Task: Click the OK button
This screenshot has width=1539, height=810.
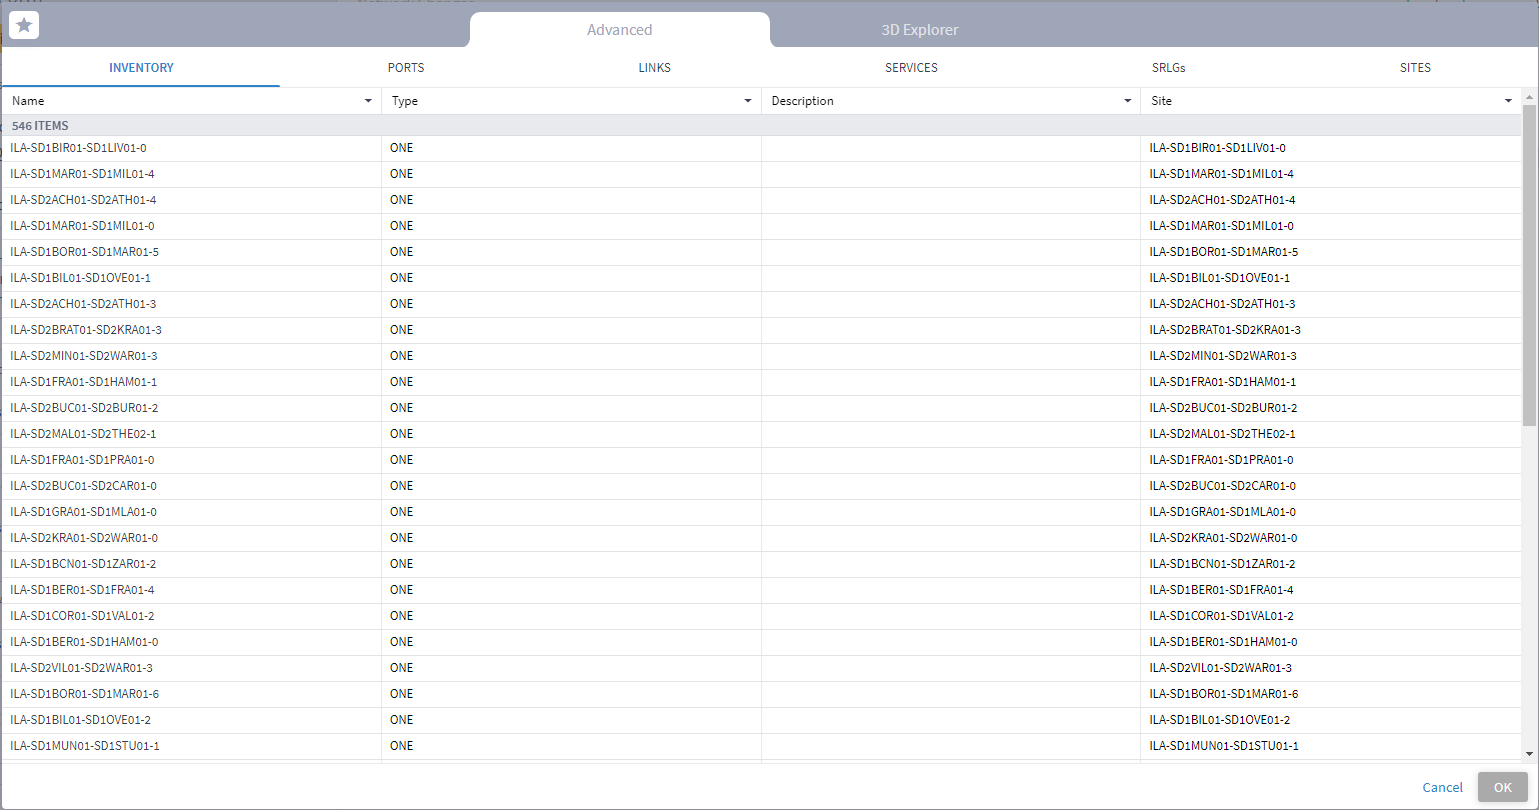Action: pos(1502,788)
